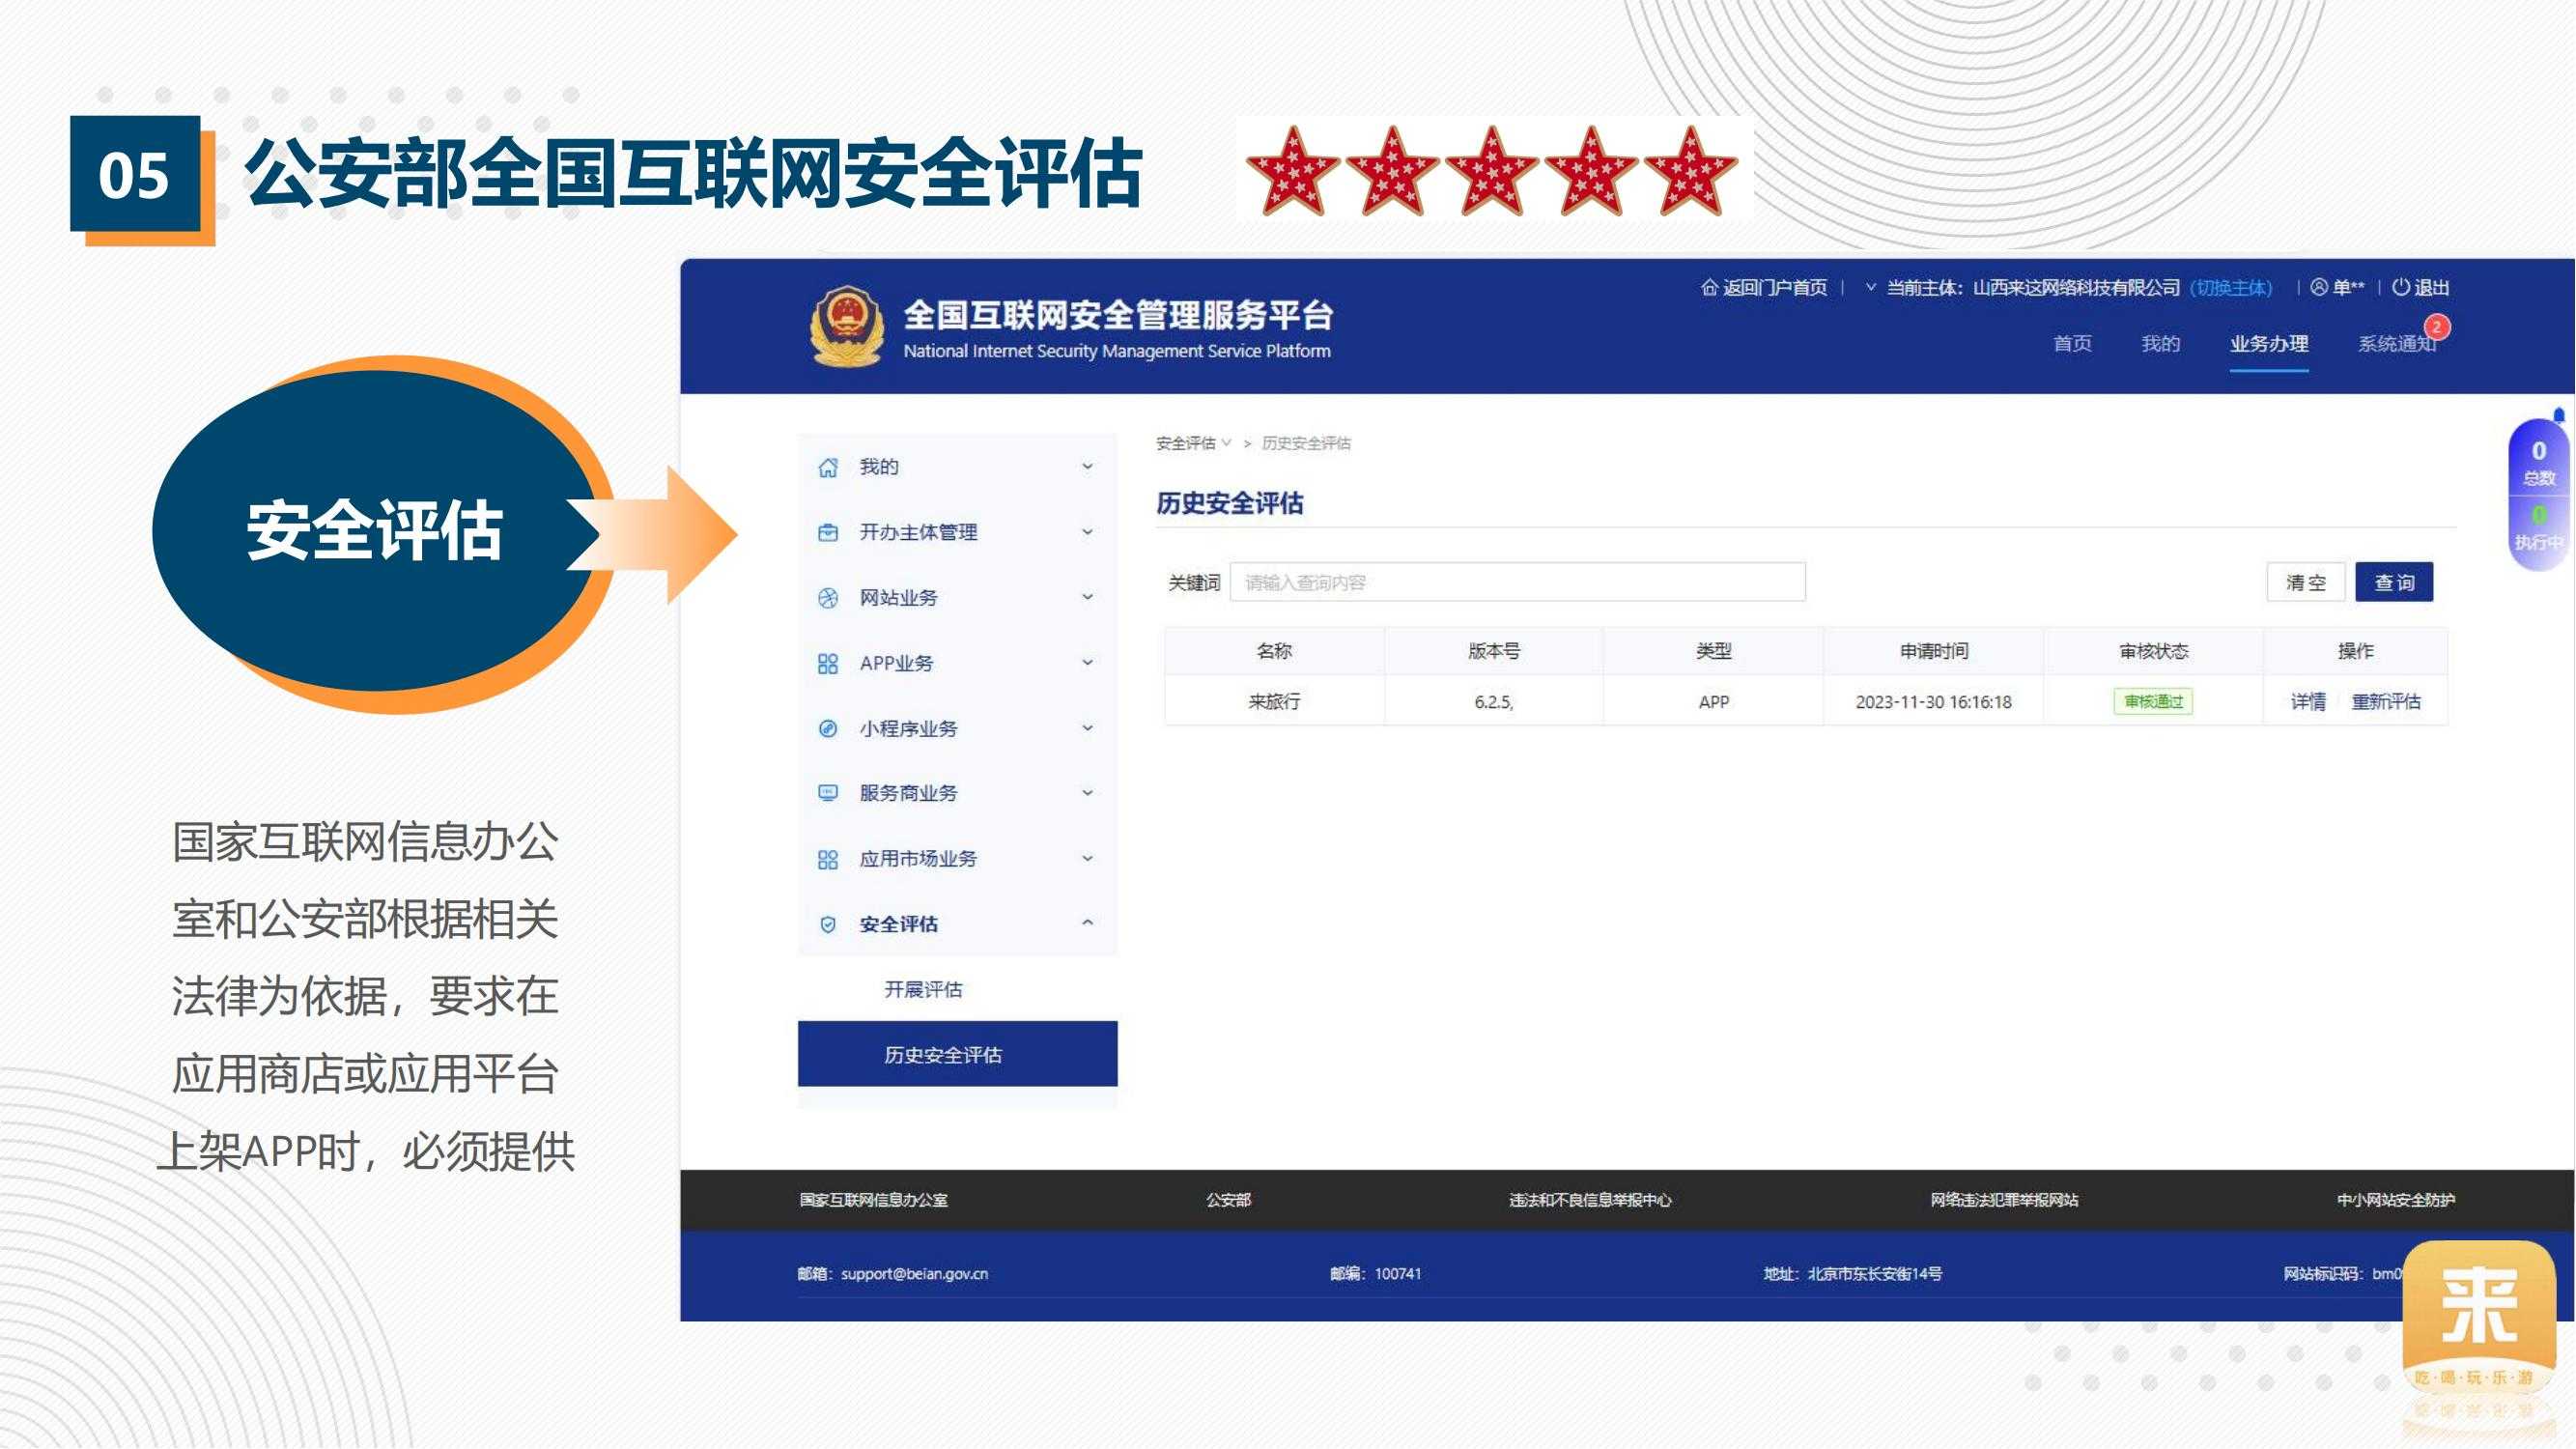Screen dimensions: 2576x1449
Task: Click the briefcase icon beside 开办主体管理
Action: [x=828, y=533]
